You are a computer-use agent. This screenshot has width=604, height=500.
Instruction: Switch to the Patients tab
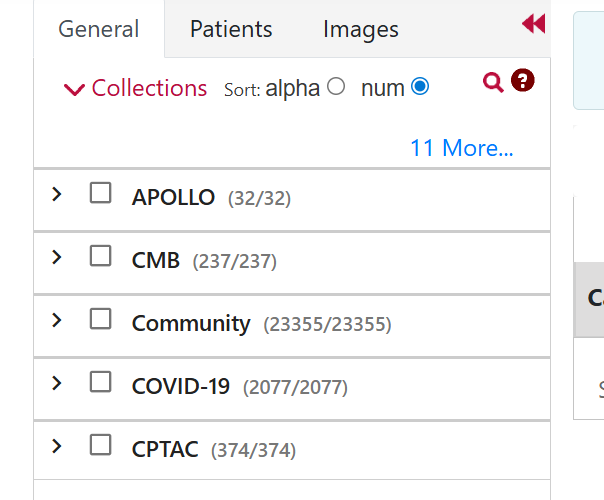point(231,29)
